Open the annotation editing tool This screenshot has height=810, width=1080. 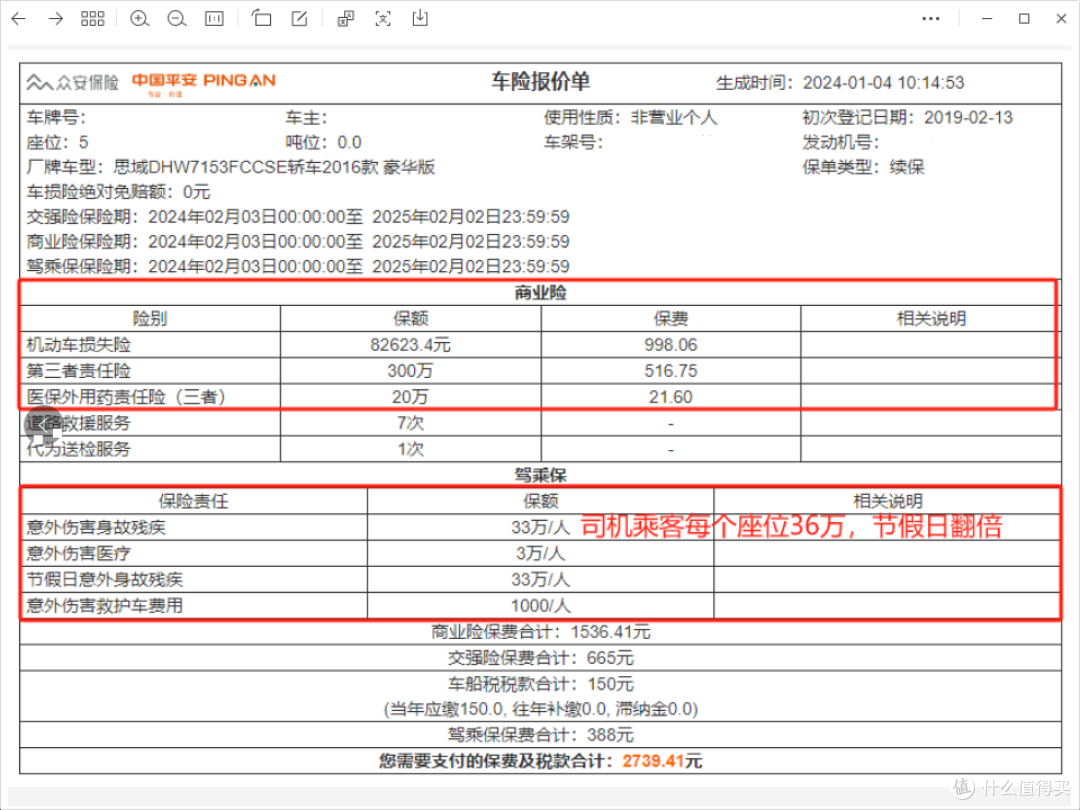[x=298, y=18]
